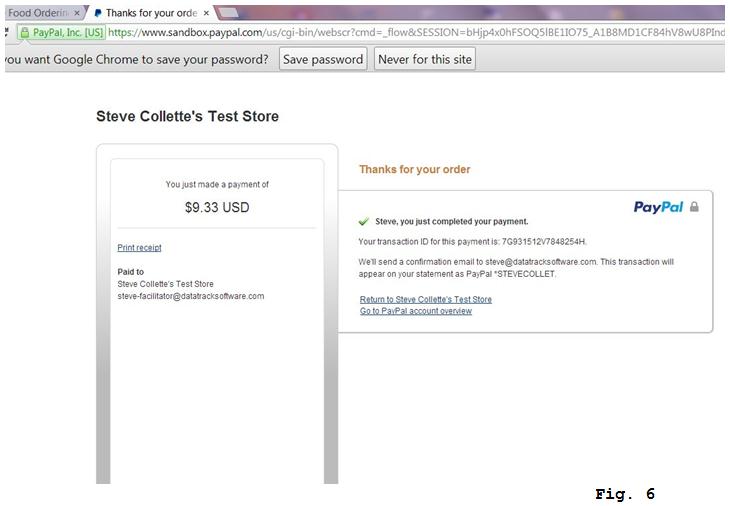Click the $9.33 USD payment amount
Viewport: 730px width, 506px height.
(217, 208)
